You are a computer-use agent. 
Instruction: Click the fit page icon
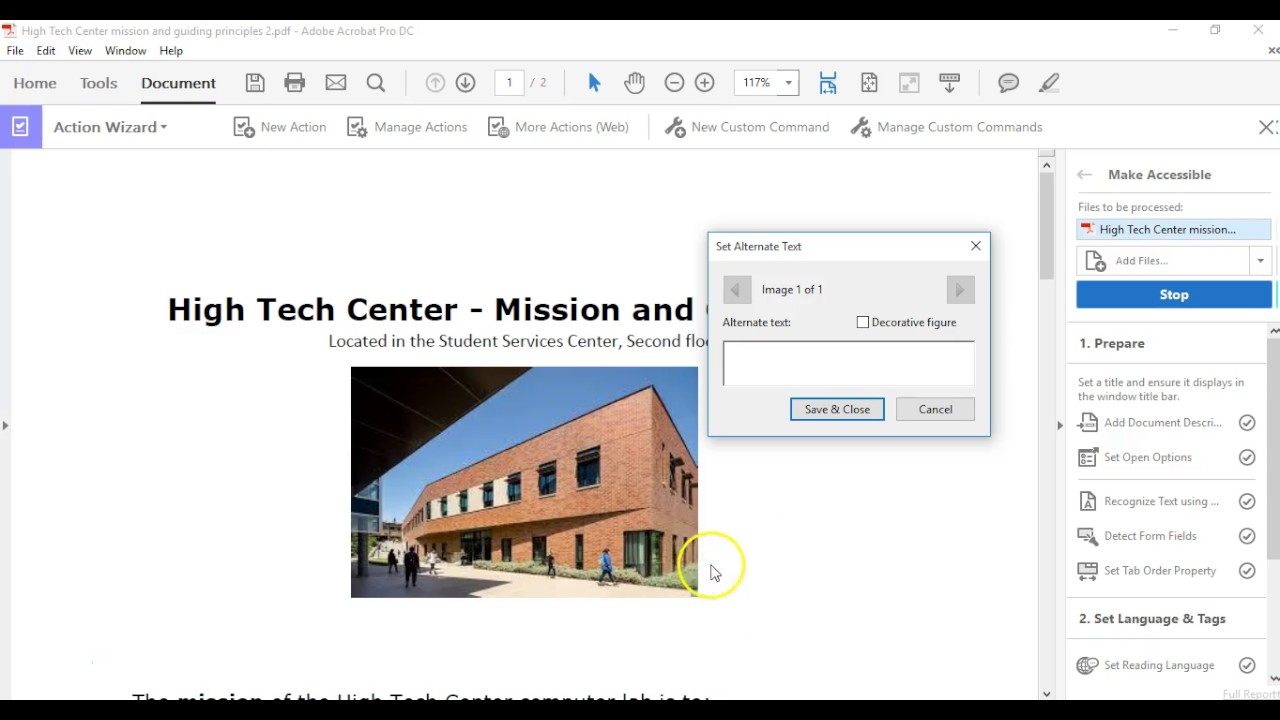[869, 83]
